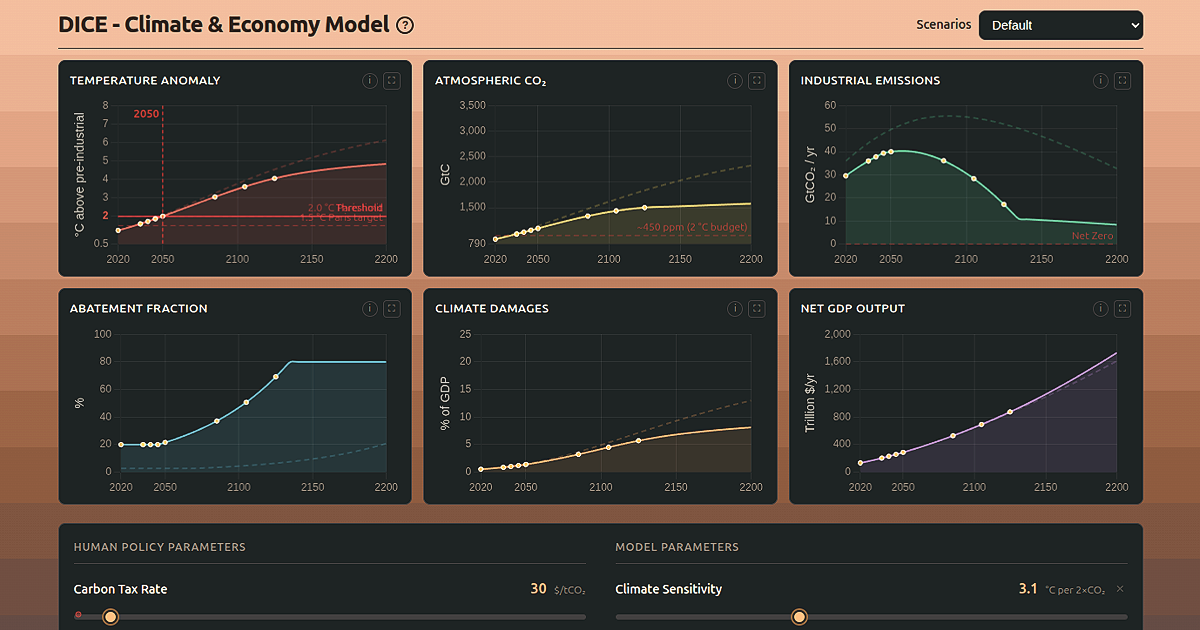
Task: Click the '2.0 °C Threshold' label
Action: pos(345,208)
